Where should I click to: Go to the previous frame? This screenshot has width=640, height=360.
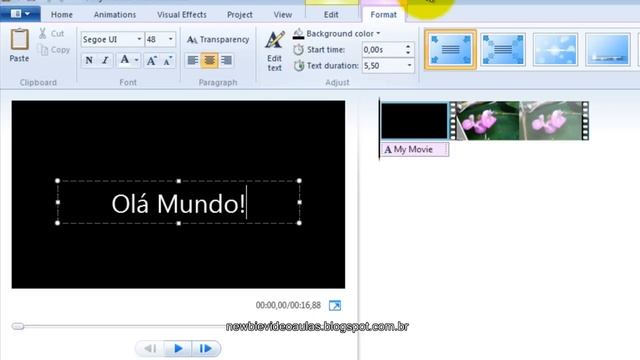[151, 349]
